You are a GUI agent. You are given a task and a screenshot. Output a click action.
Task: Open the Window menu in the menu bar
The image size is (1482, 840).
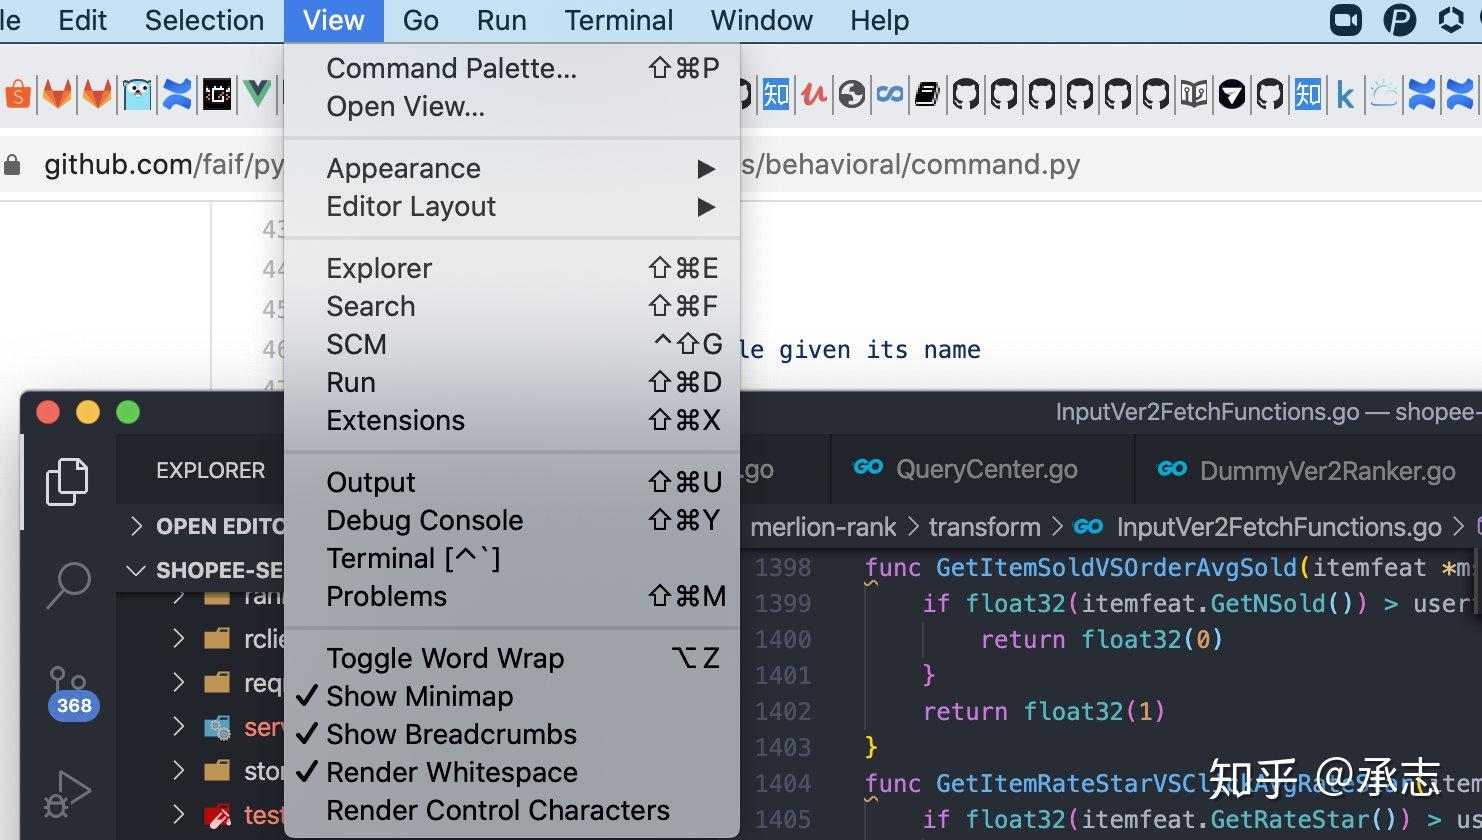point(762,20)
